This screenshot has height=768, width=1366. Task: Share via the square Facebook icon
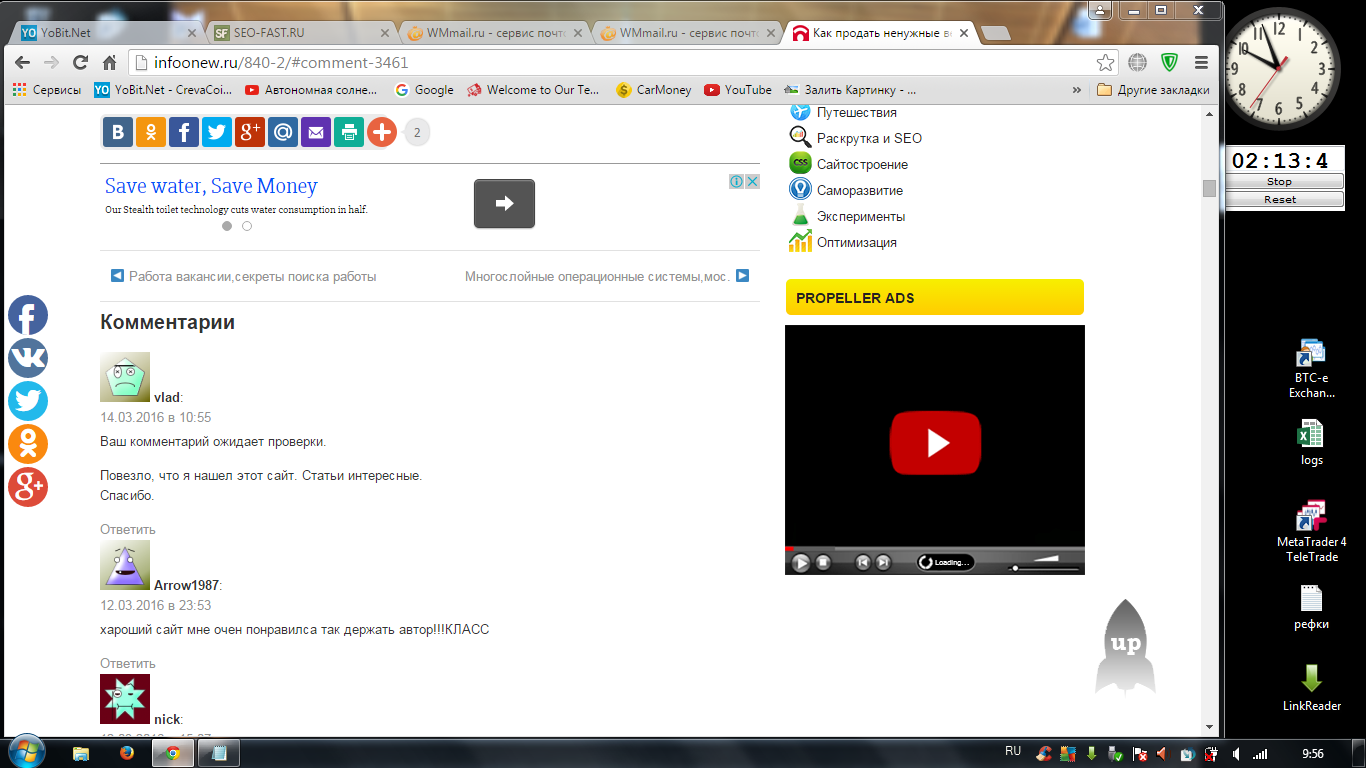tap(184, 132)
